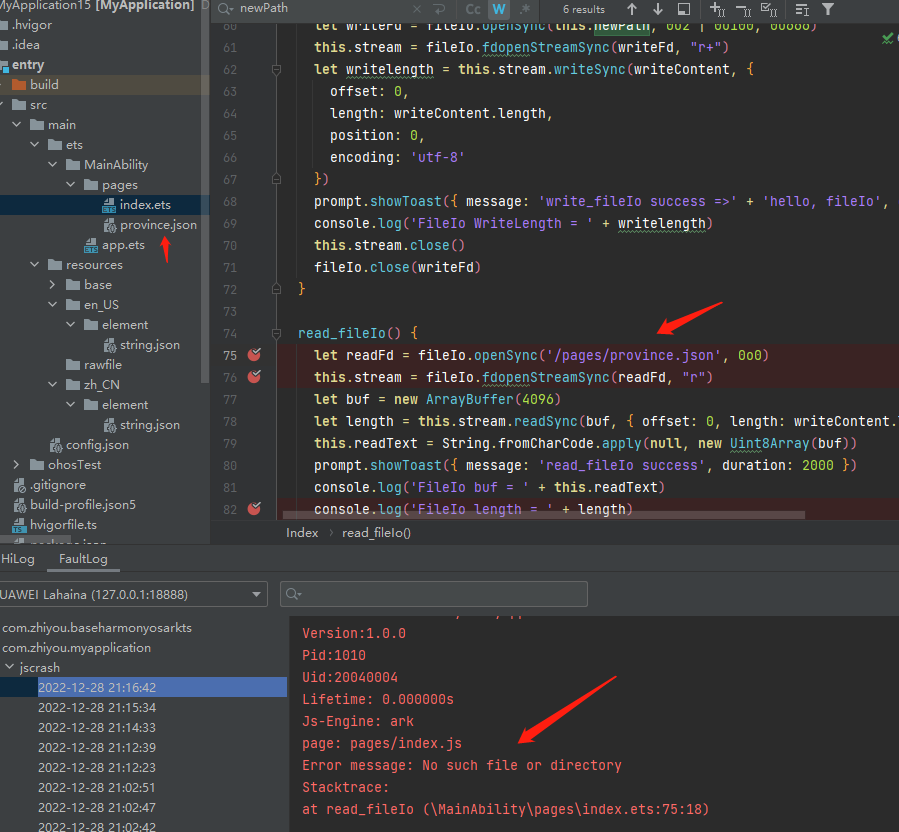Open hvigorfile.ts file icon

click(x=20, y=525)
